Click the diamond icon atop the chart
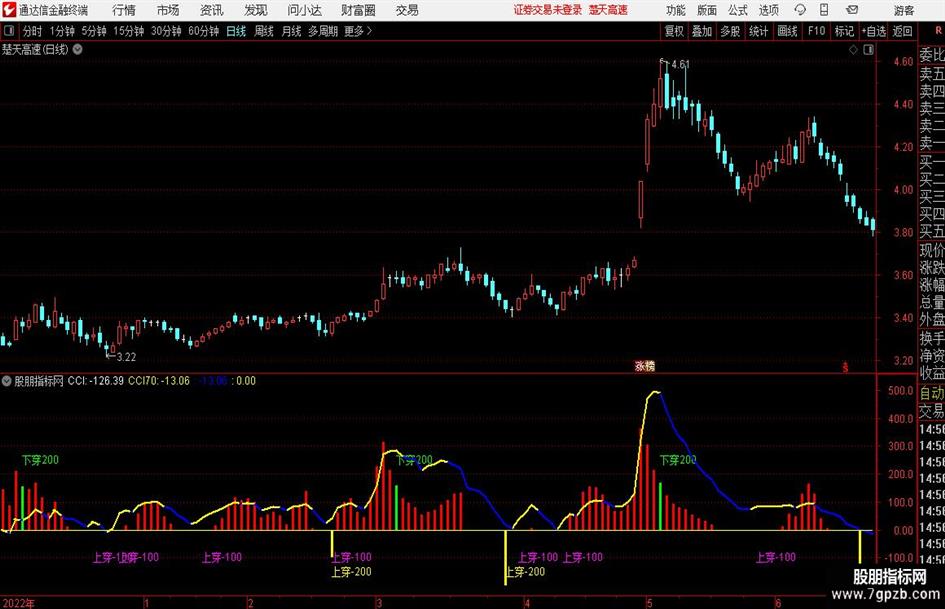The height and width of the screenshot is (609, 945). pos(853,50)
